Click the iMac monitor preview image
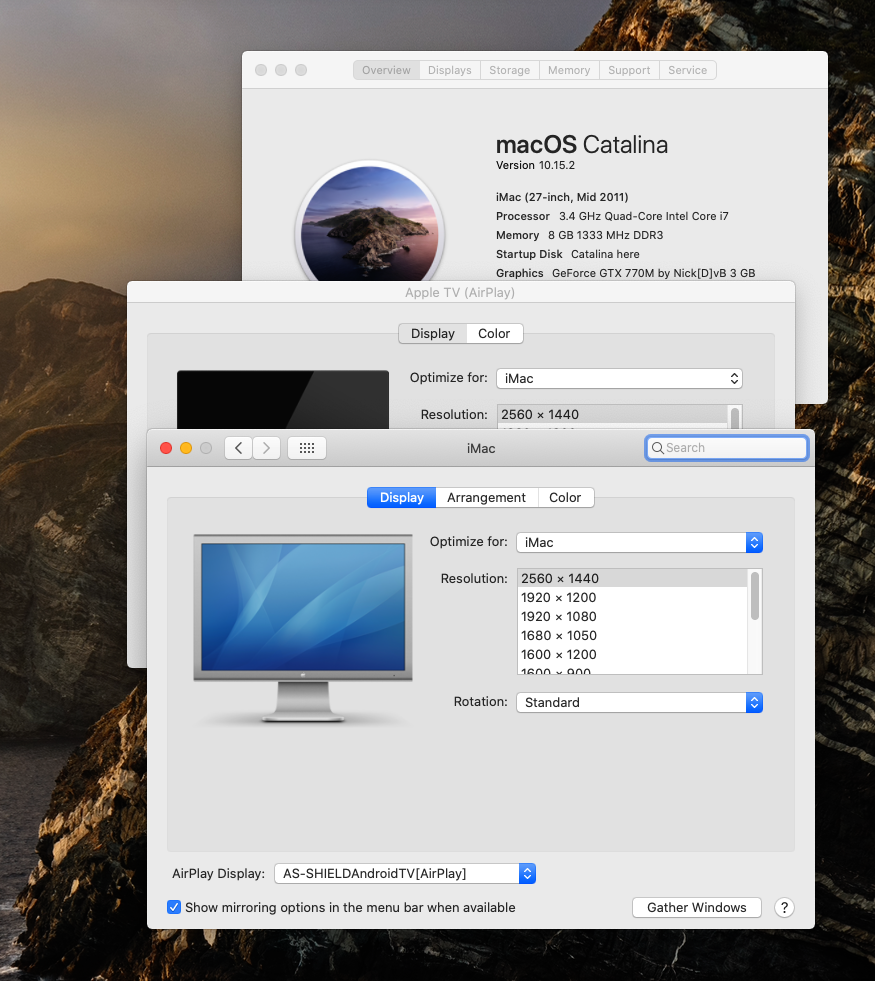The image size is (875, 981). [x=303, y=628]
